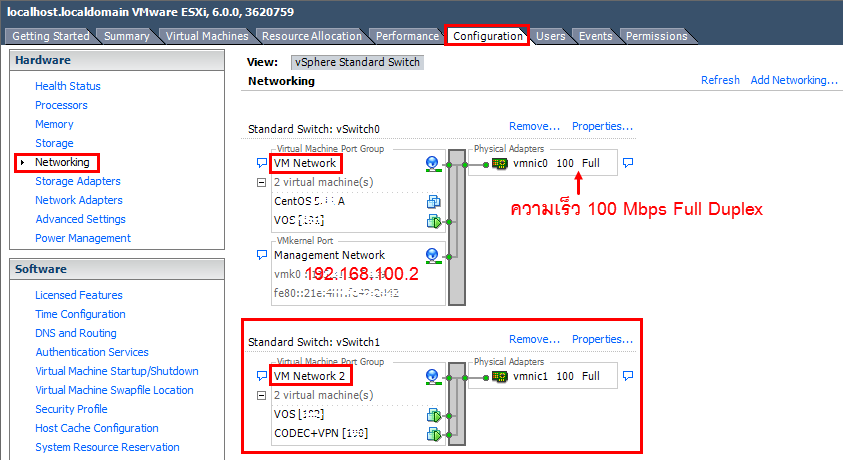The height and width of the screenshot is (460, 843).
Task: Open Virtual Machine Startup/Shutdown settings
Action: (117, 371)
